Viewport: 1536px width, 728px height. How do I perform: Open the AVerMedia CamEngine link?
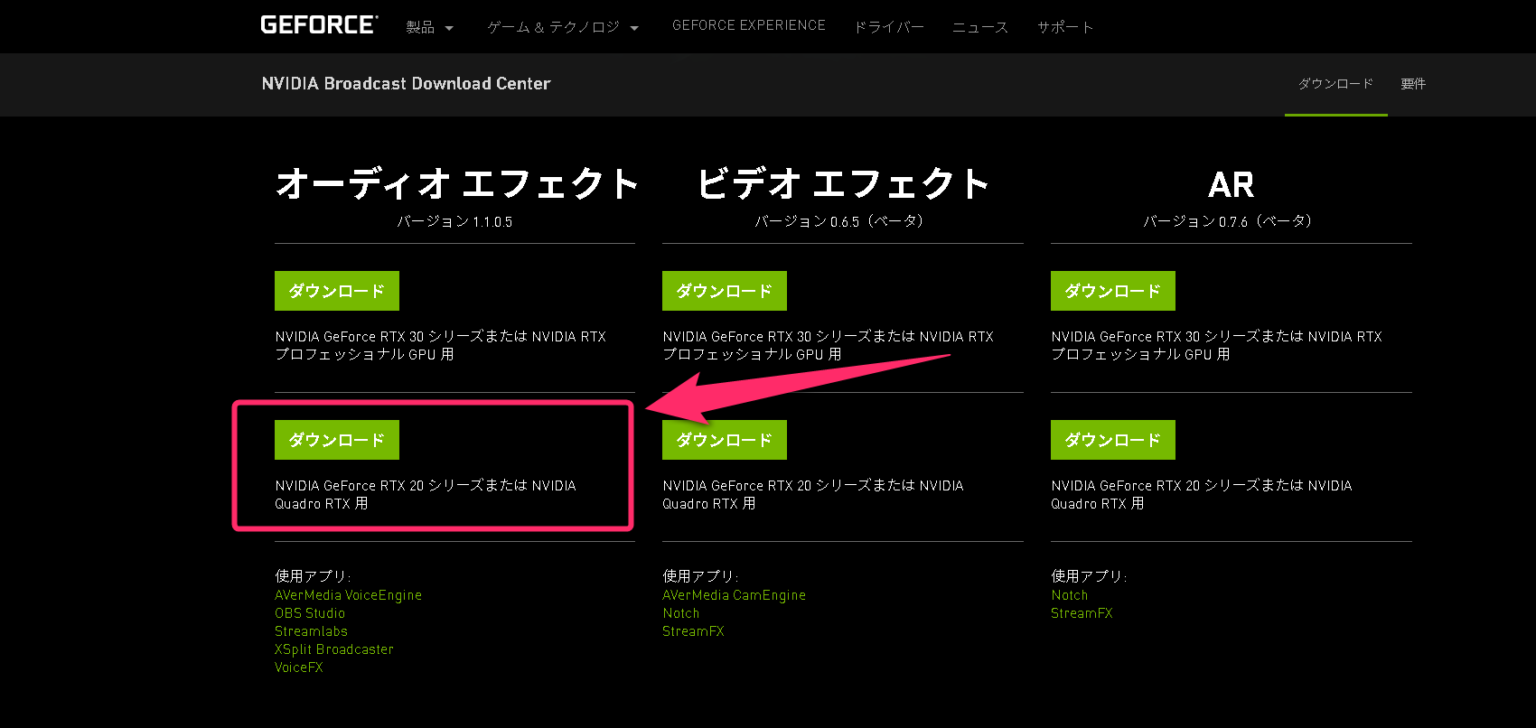[x=734, y=595]
